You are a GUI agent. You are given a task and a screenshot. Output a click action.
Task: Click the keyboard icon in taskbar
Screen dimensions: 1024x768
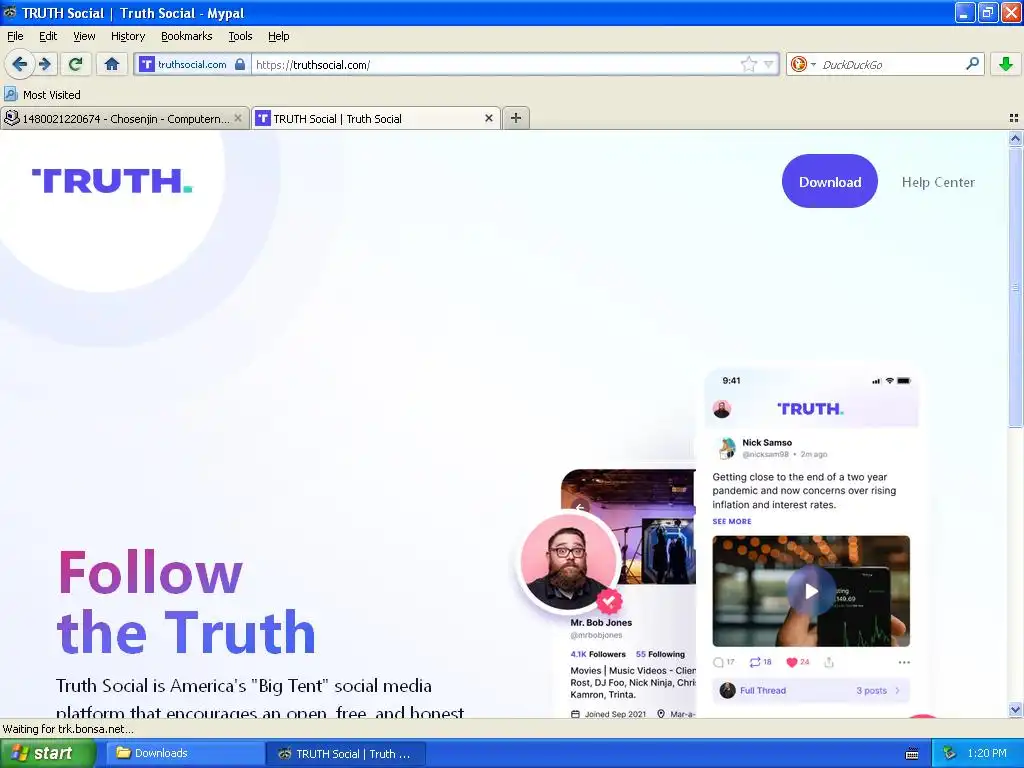912,754
